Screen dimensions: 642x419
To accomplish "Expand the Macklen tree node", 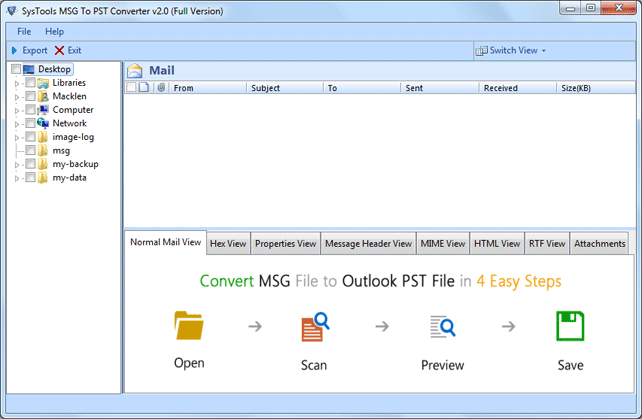I will (17, 97).
